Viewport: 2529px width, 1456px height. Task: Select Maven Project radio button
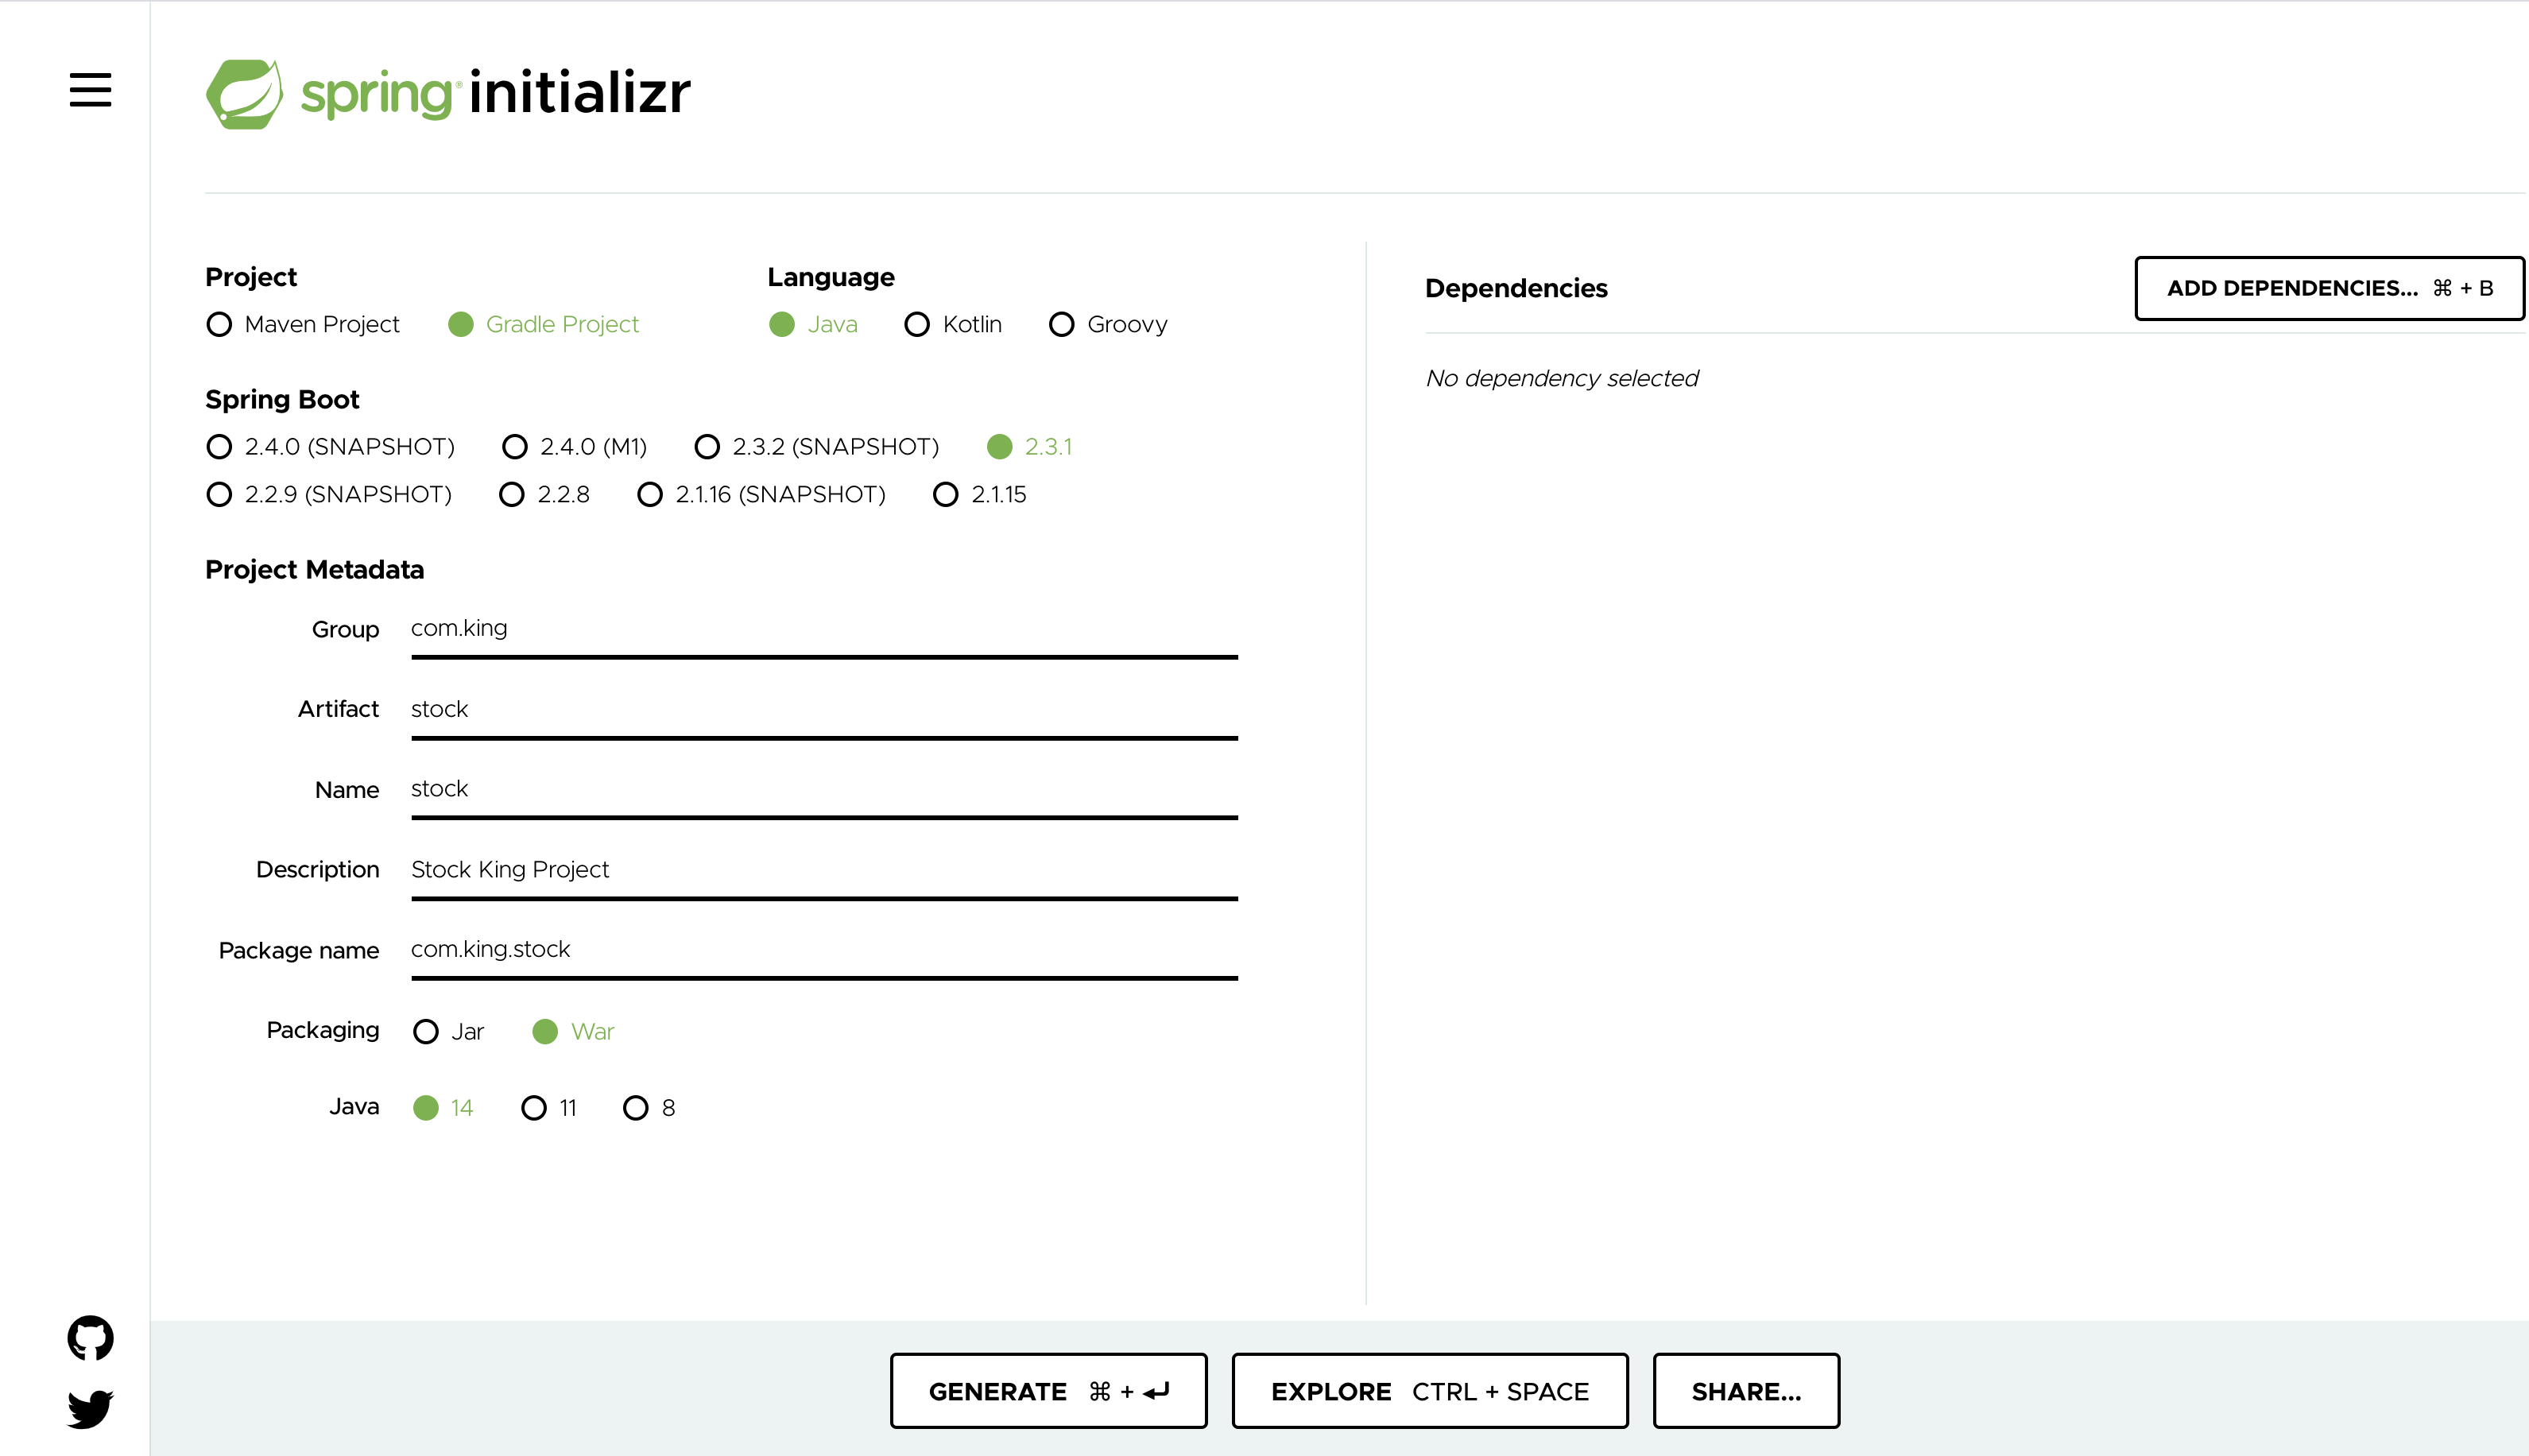(219, 325)
